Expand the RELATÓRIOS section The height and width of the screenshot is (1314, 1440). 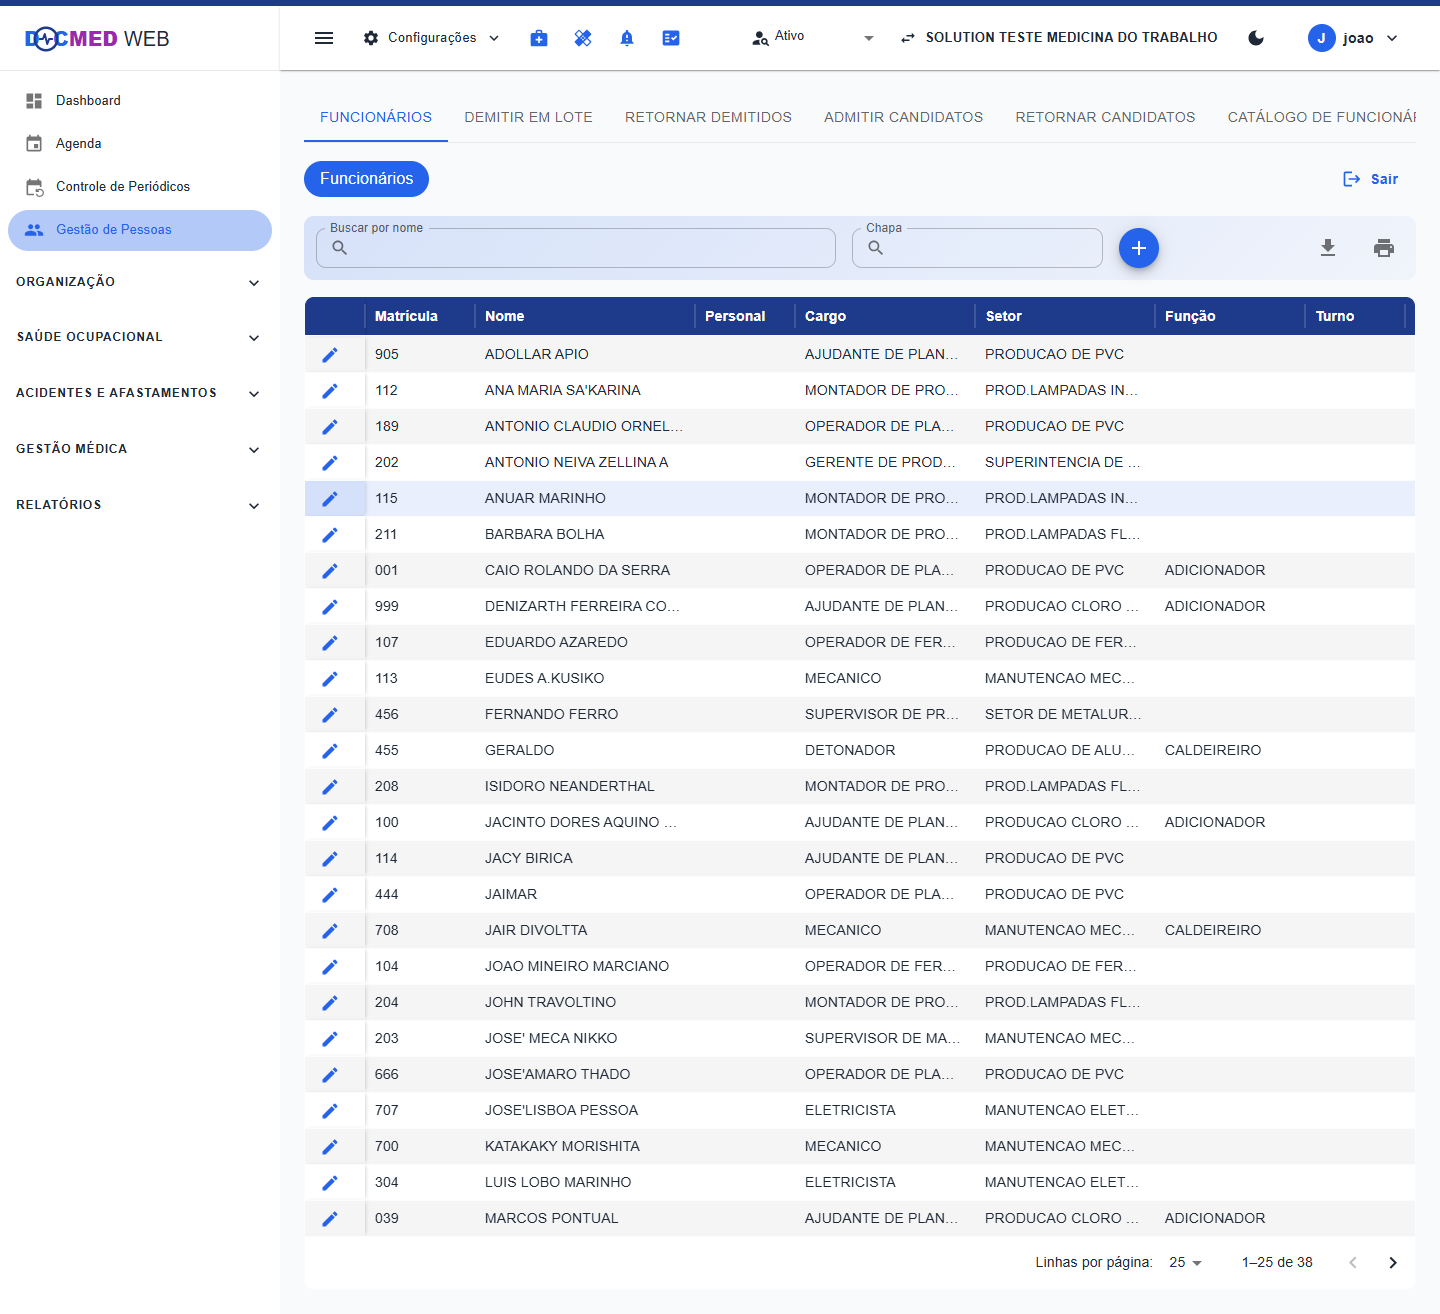pyautogui.click(x=139, y=505)
